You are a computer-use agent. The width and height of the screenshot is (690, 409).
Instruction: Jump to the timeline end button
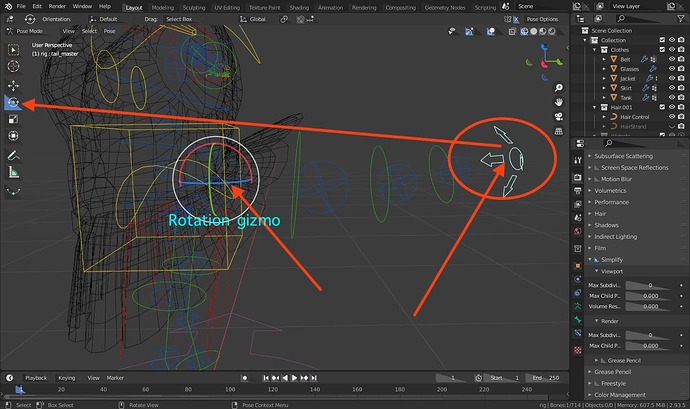[x=314, y=378]
